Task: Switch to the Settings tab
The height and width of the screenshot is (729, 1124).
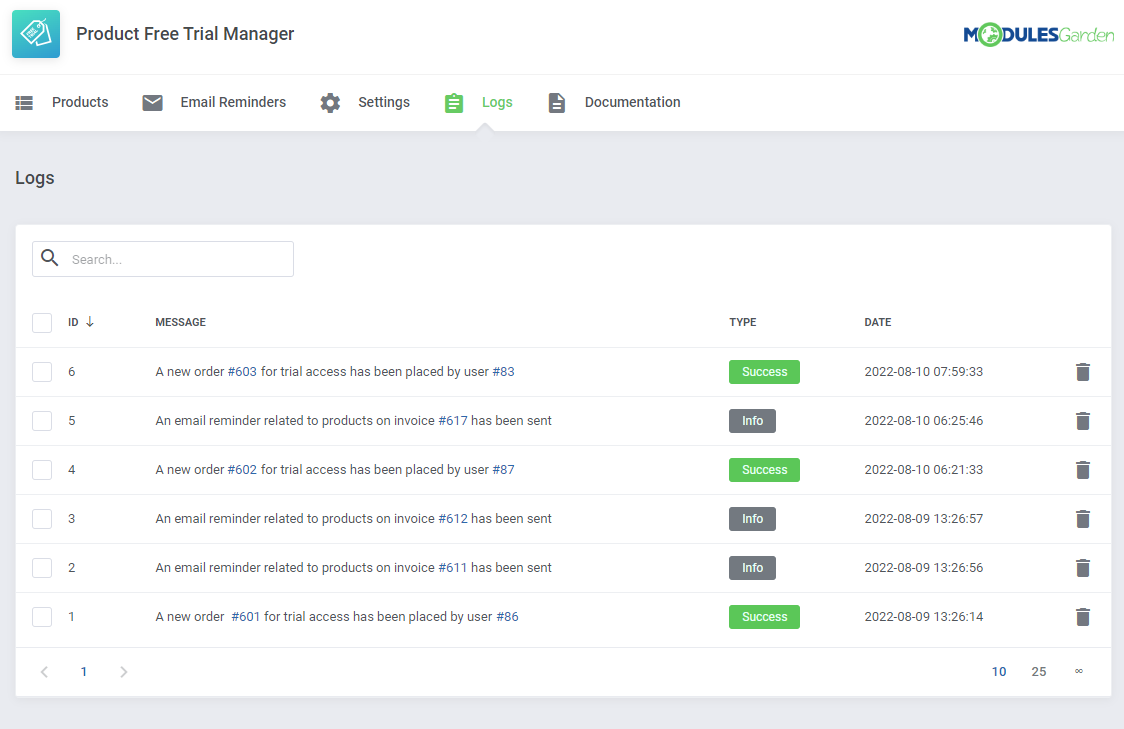Action: pyautogui.click(x=384, y=103)
